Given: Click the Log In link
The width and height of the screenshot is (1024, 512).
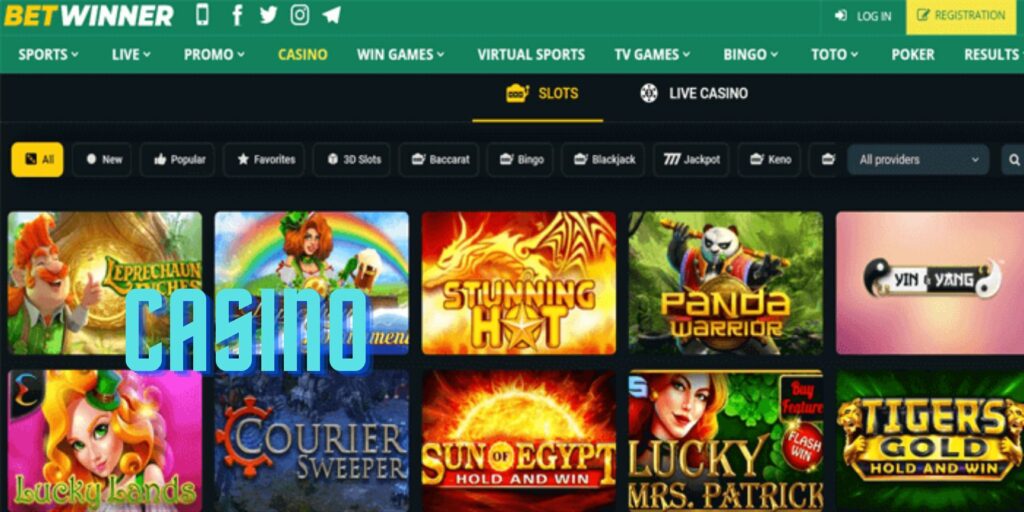Looking at the screenshot, I should 863,16.
